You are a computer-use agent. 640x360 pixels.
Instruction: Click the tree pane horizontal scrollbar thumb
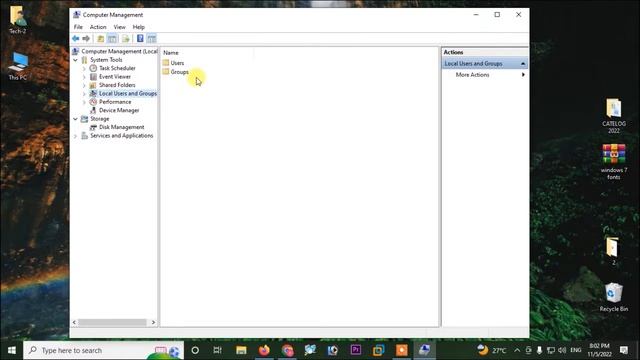[112, 322]
